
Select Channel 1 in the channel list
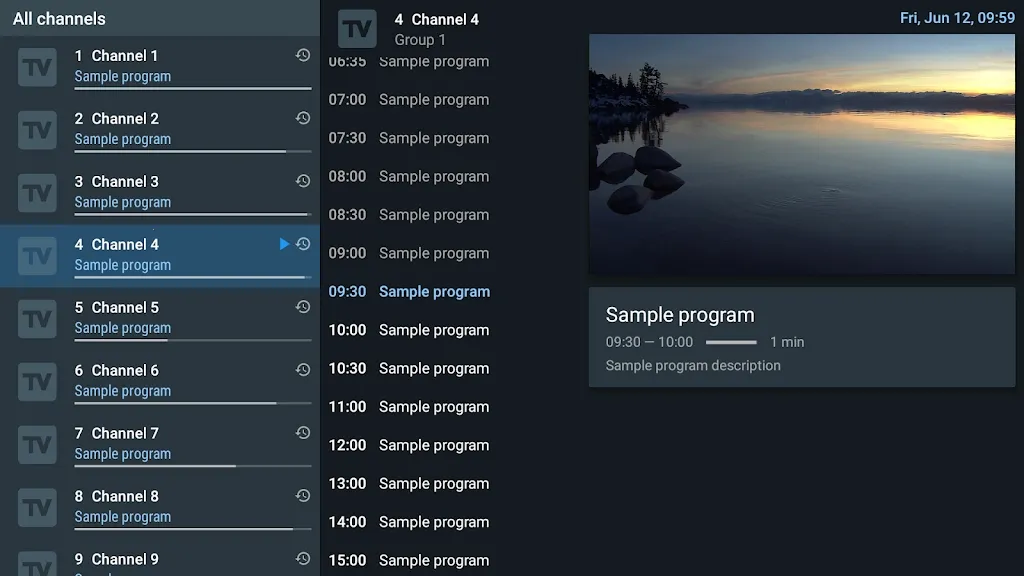click(x=160, y=67)
